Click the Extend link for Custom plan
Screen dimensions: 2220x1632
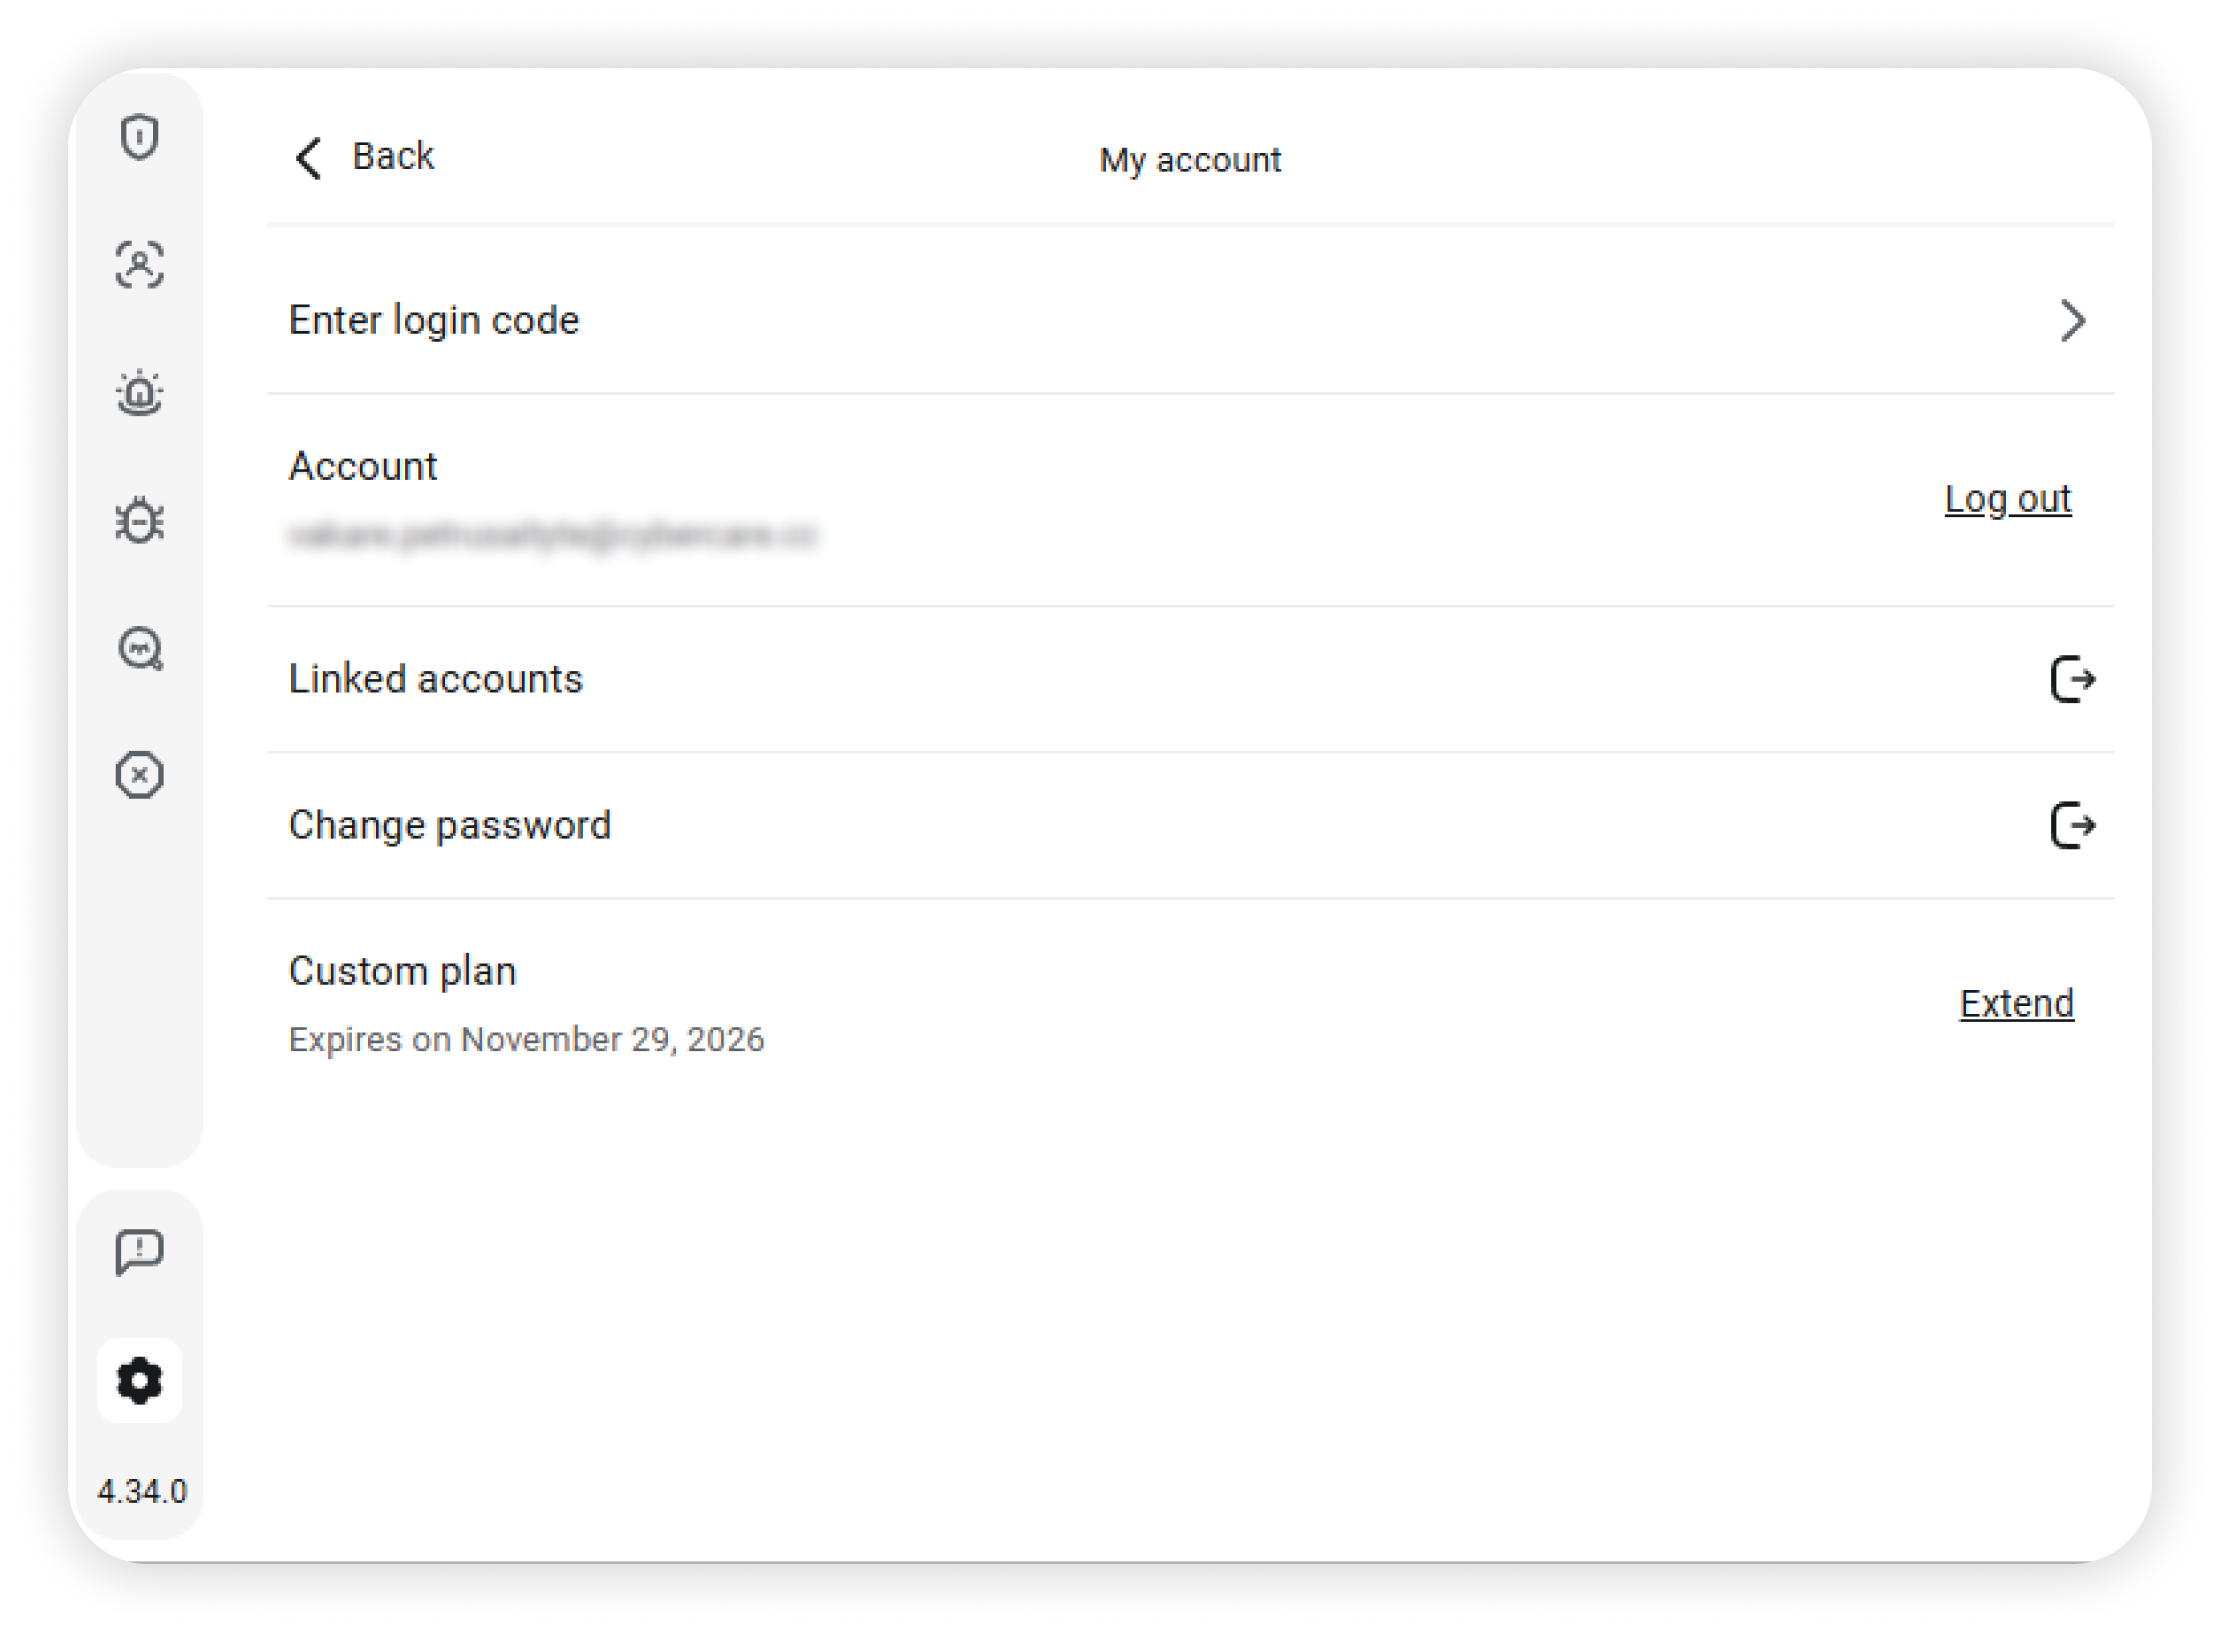point(2016,1003)
